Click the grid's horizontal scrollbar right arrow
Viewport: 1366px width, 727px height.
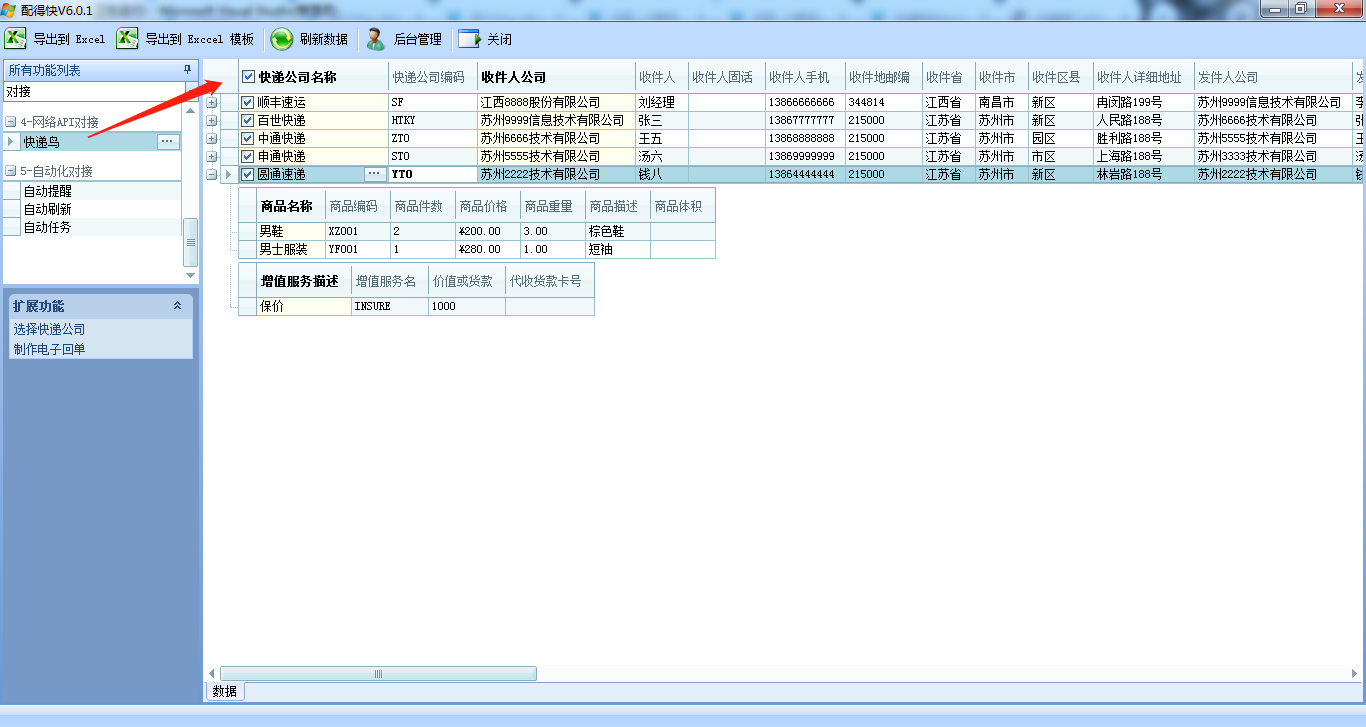coord(1357,674)
